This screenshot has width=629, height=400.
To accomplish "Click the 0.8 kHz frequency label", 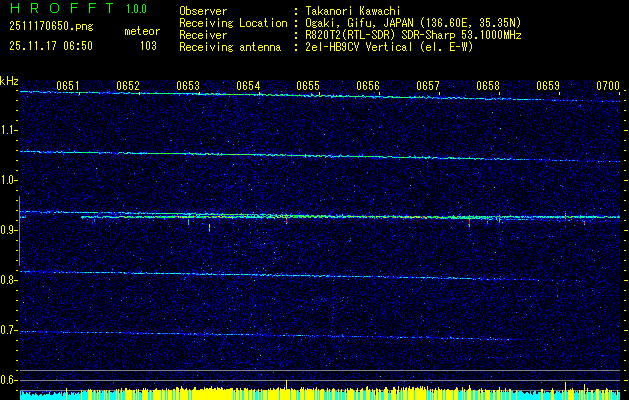I will [8, 280].
